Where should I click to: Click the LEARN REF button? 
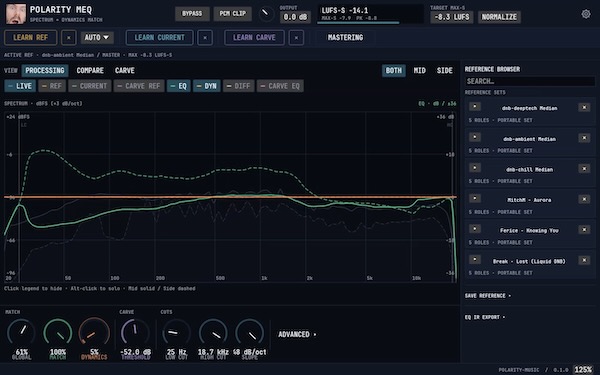tap(31, 38)
